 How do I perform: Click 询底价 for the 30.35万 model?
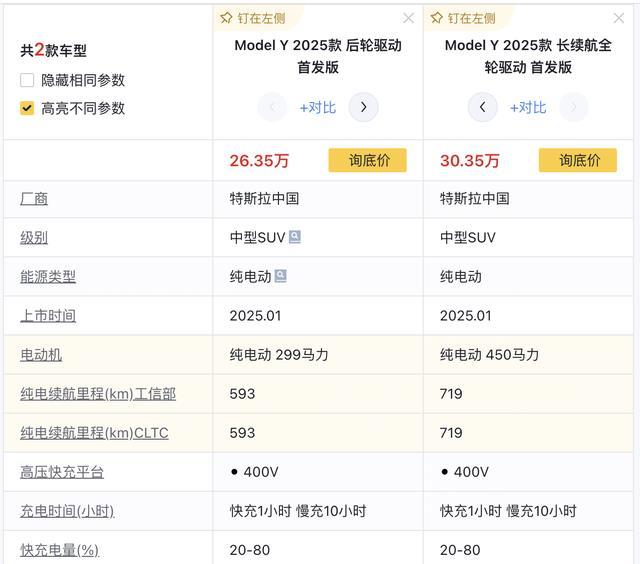(578, 160)
